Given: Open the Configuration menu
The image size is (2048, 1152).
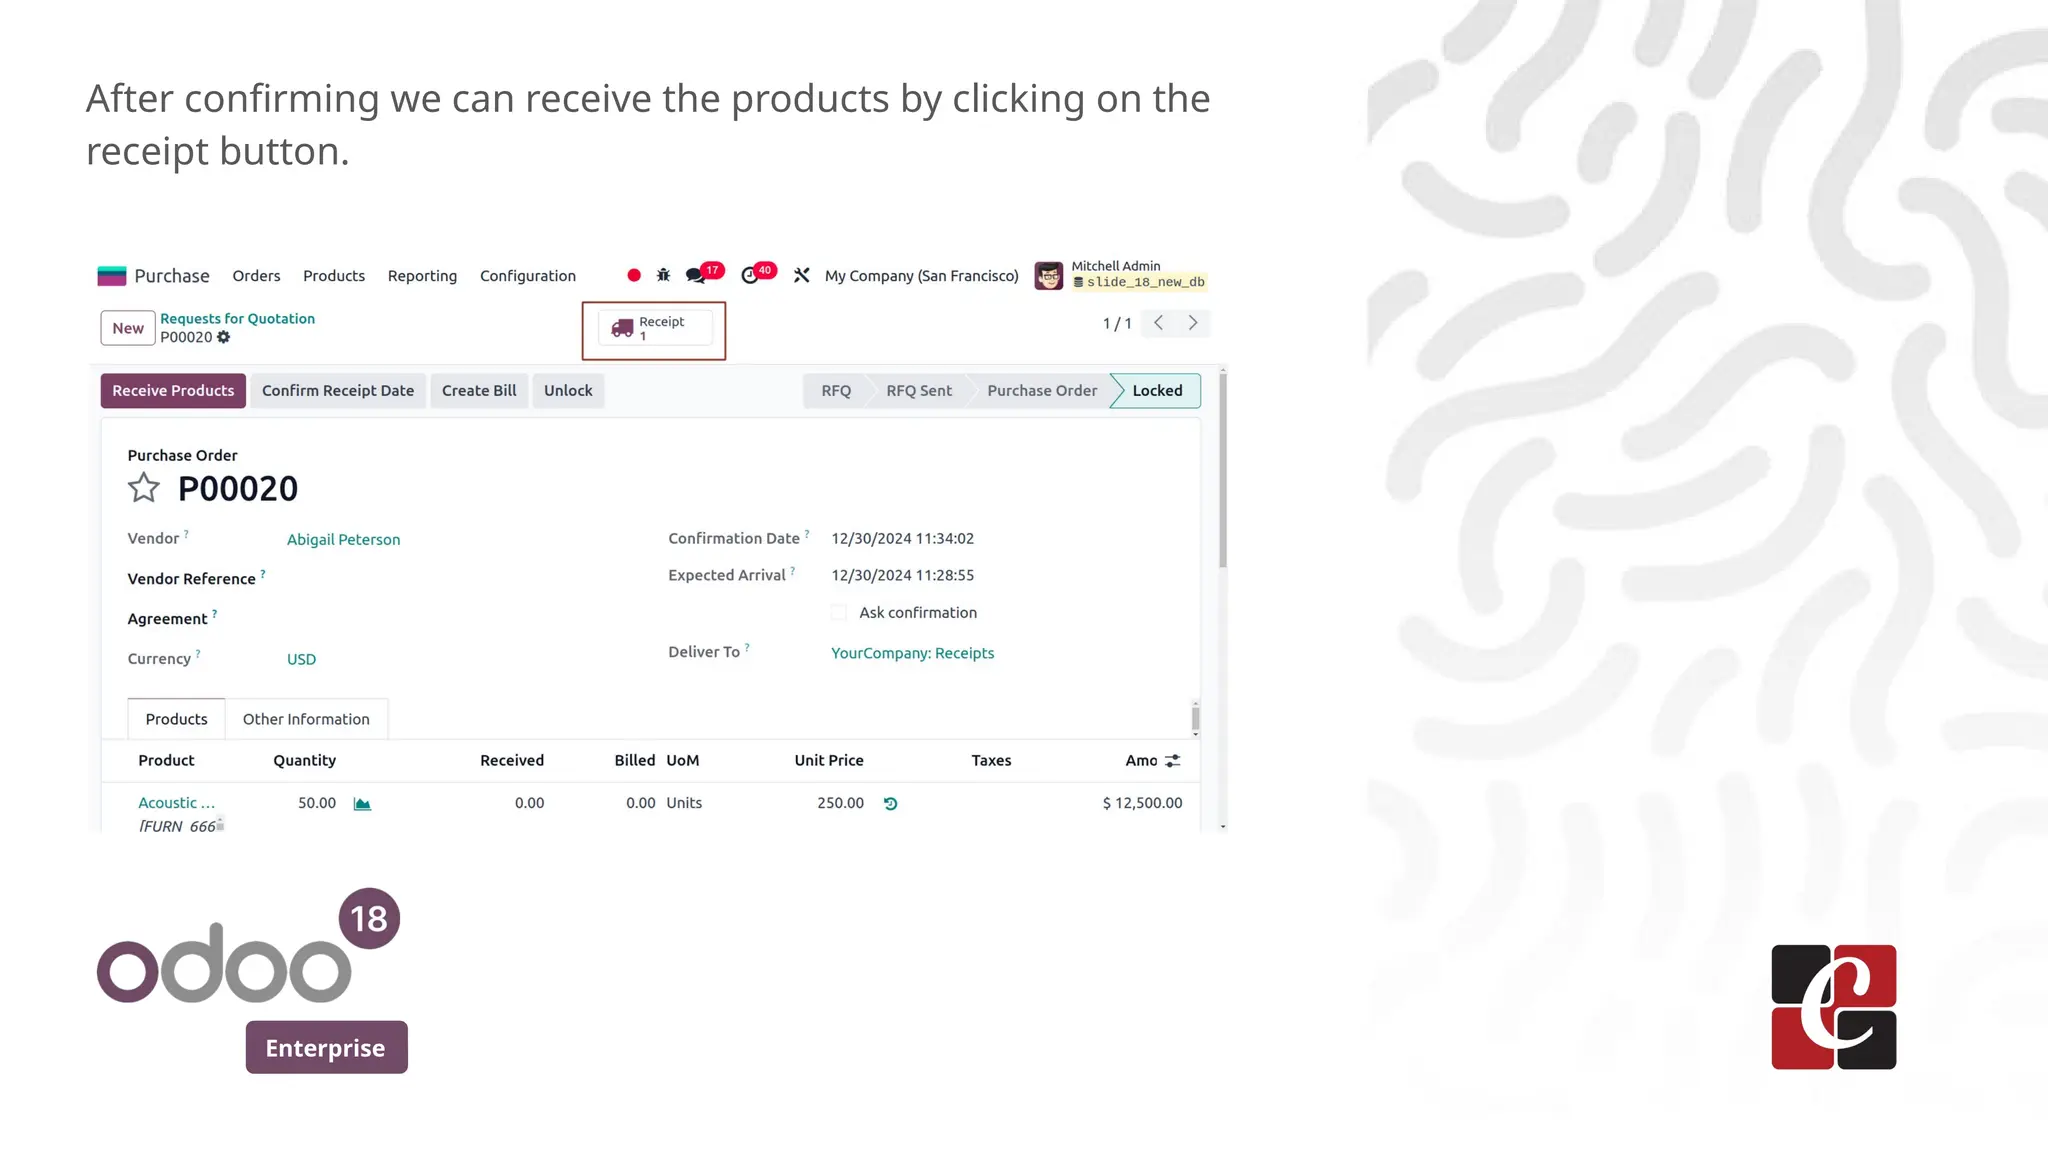Looking at the screenshot, I should 528,276.
